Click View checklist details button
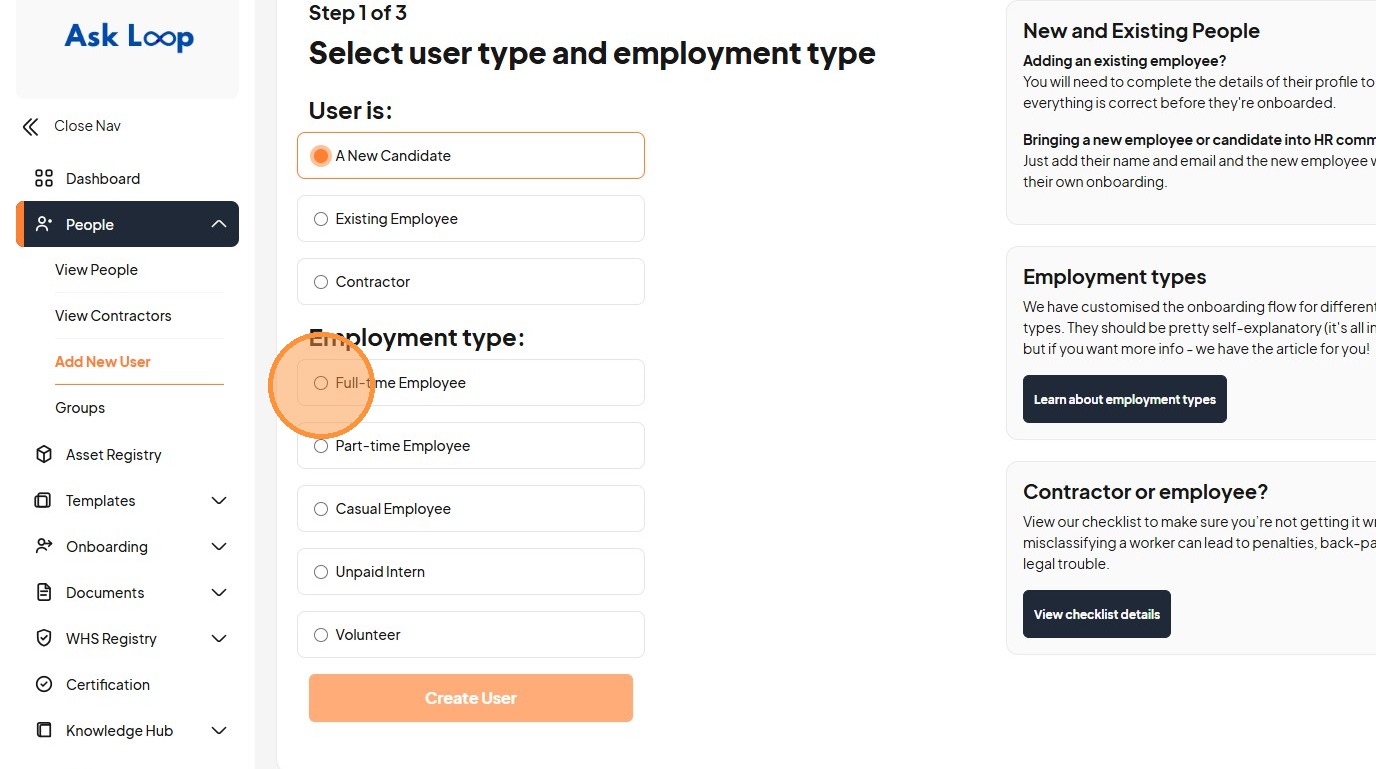 pyautogui.click(x=1096, y=614)
